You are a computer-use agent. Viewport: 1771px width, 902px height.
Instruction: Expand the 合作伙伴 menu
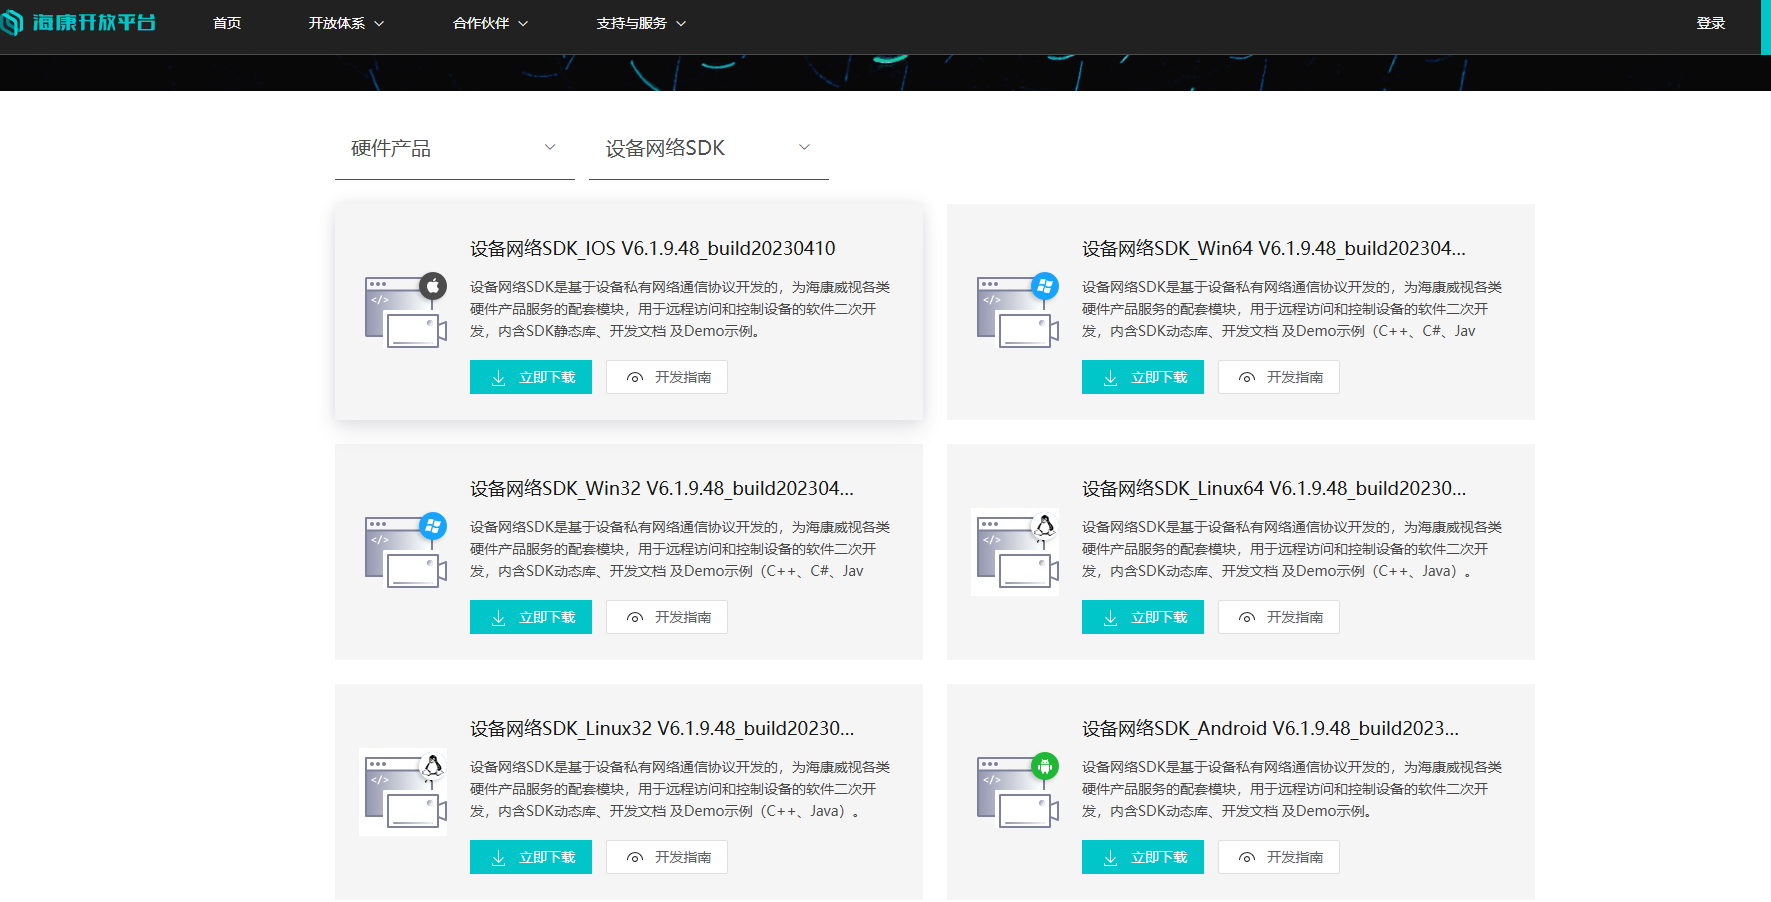[490, 23]
